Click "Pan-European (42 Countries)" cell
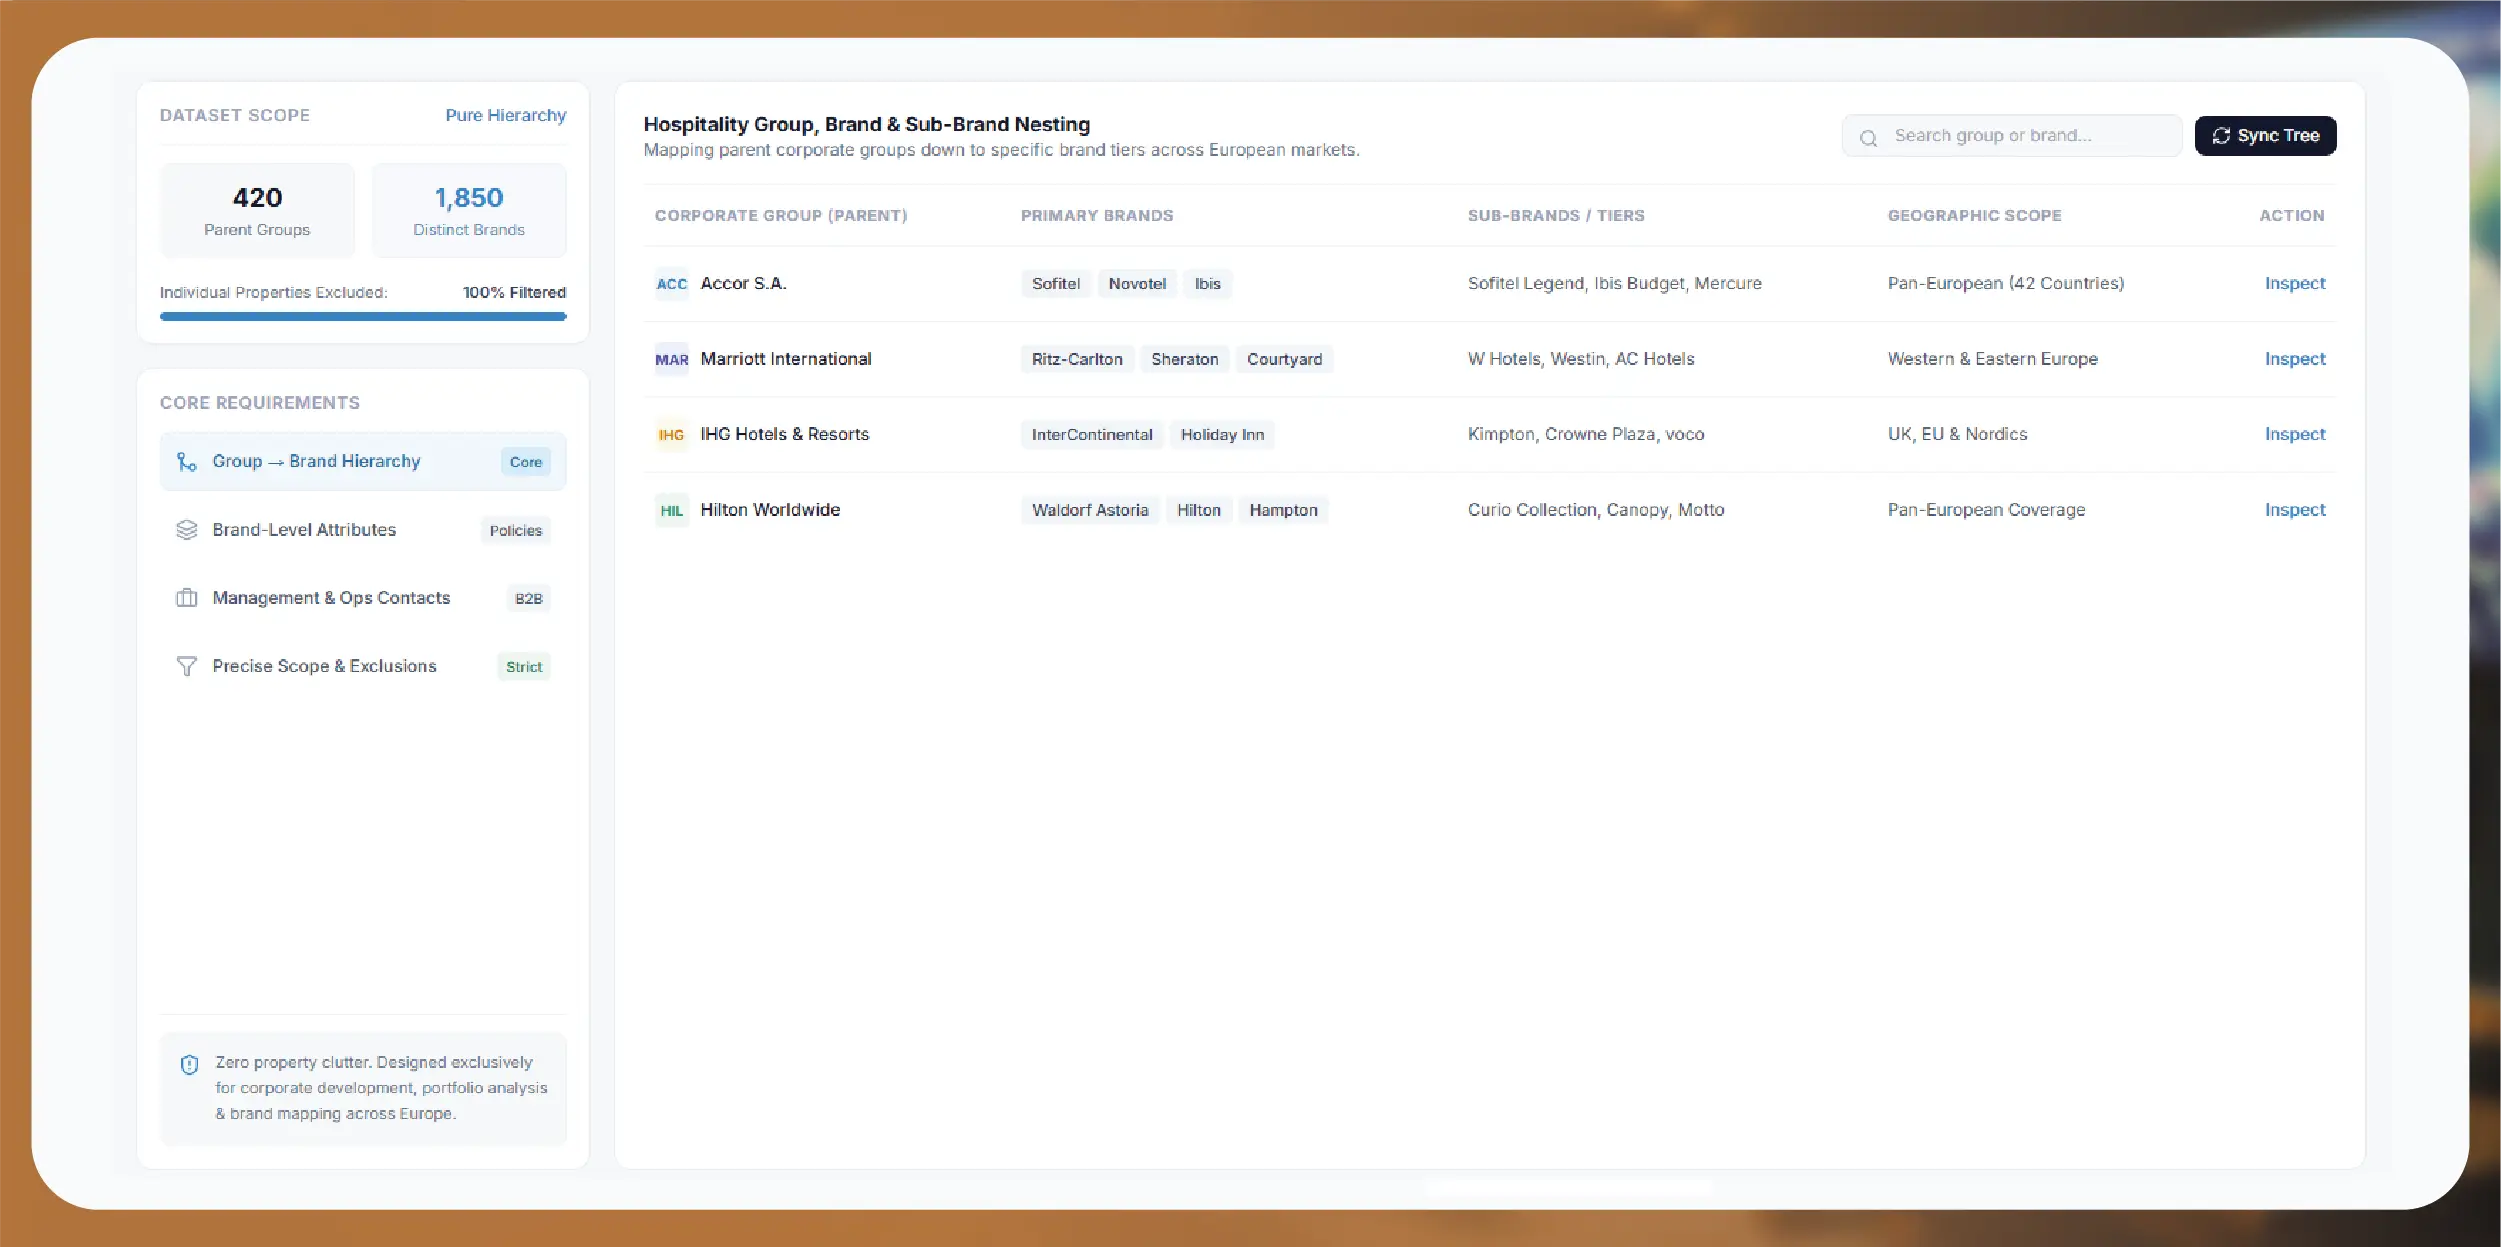Screen dimensions: 2501x1248 click(x=2006, y=284)
